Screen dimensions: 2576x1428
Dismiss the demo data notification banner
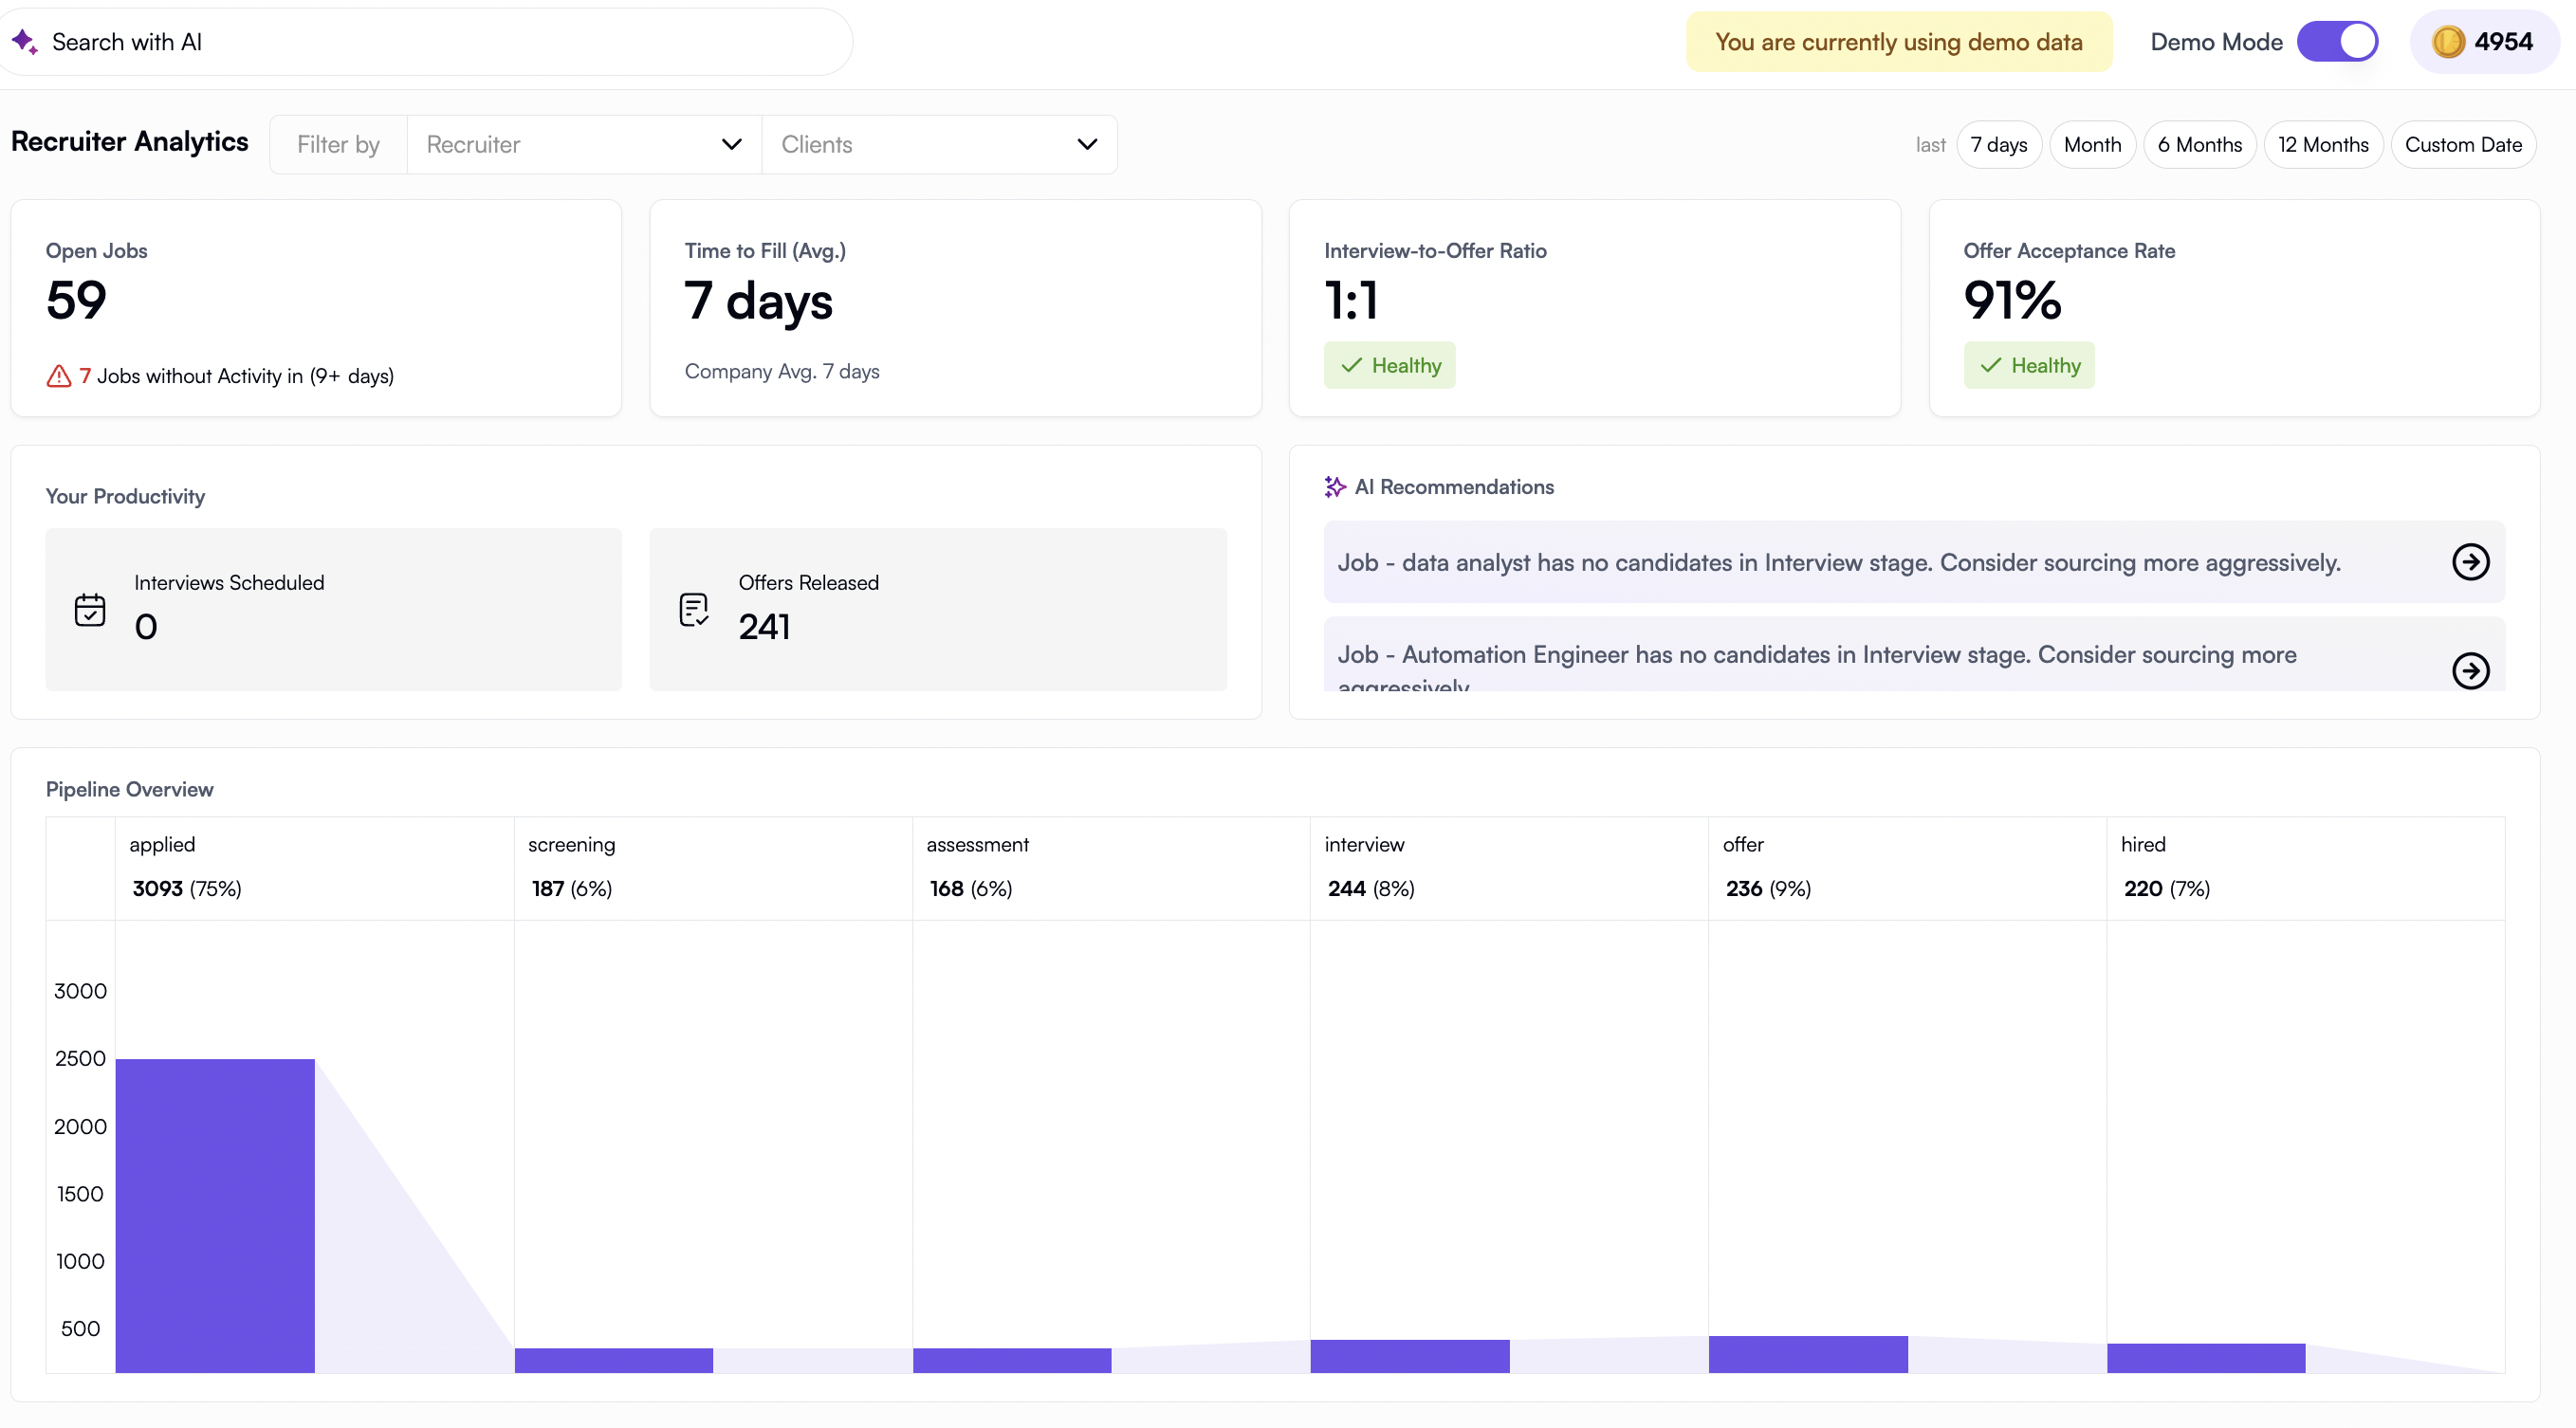point(1898,41)
